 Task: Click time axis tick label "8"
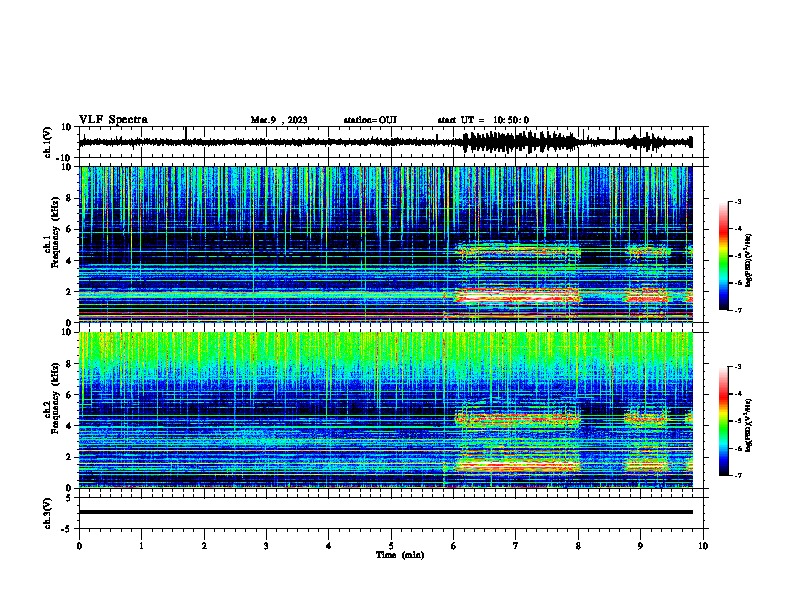coord(578,546)
